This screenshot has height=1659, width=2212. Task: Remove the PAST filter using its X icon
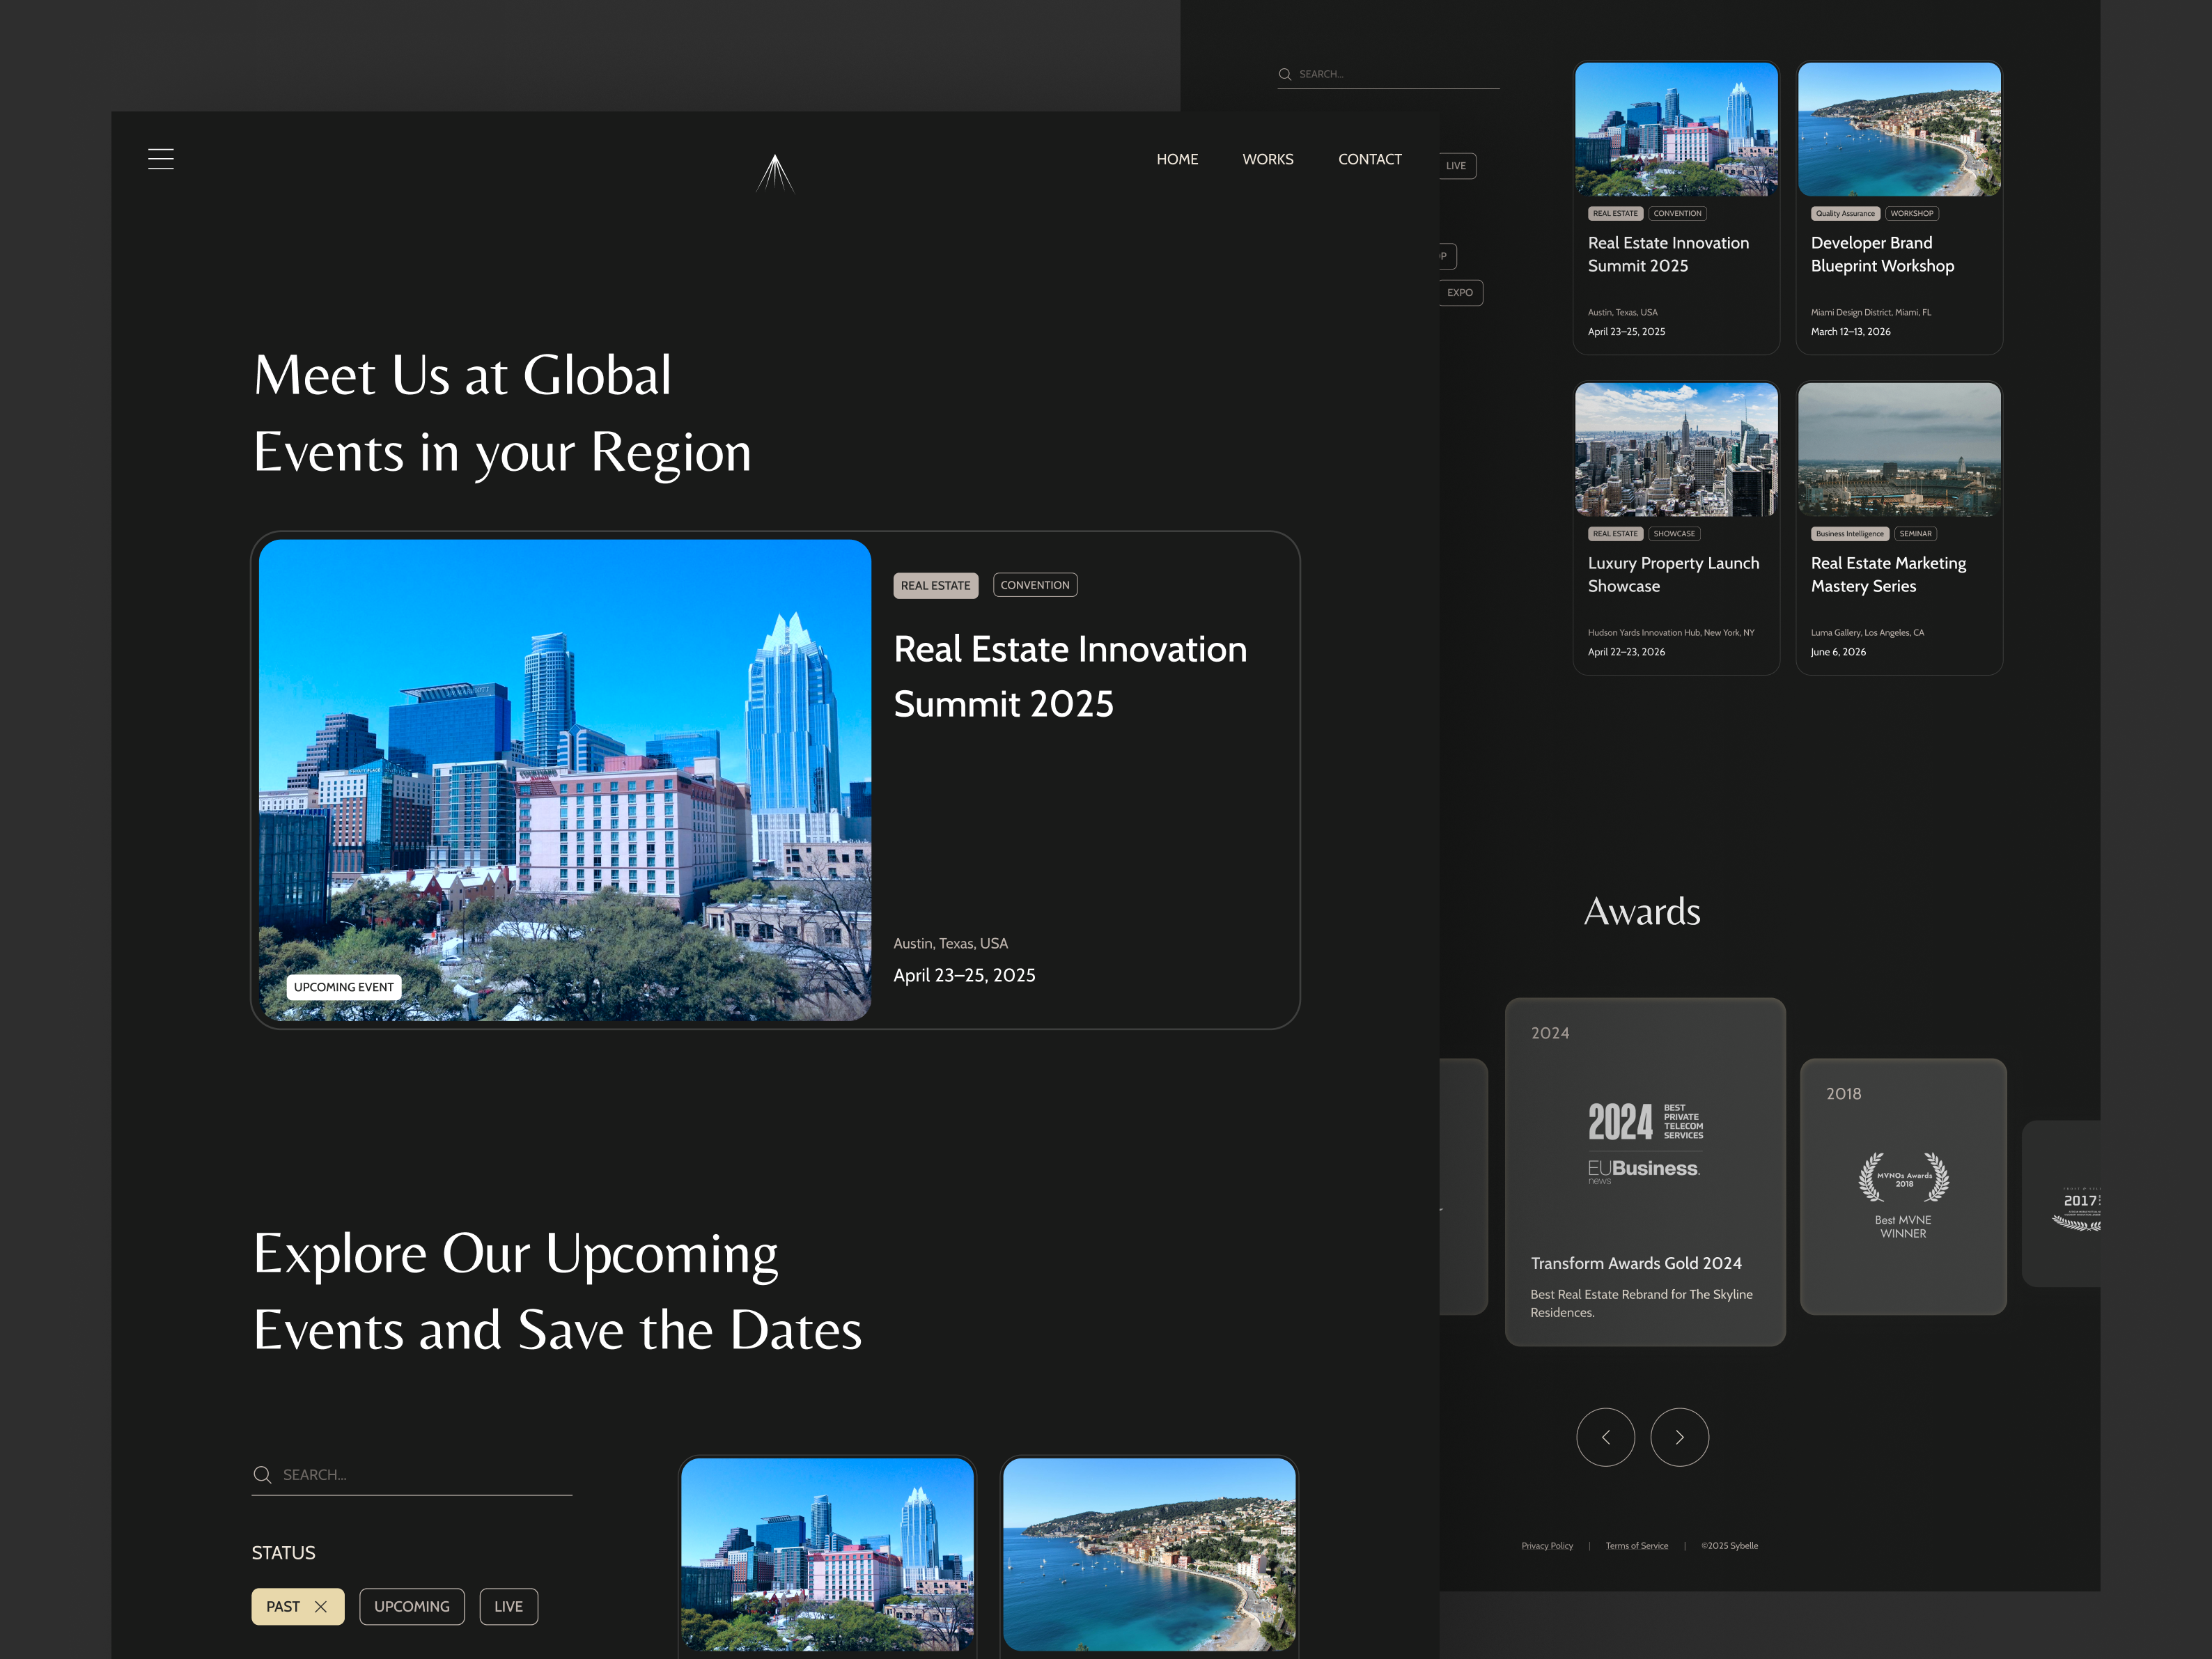(322, 1606)
